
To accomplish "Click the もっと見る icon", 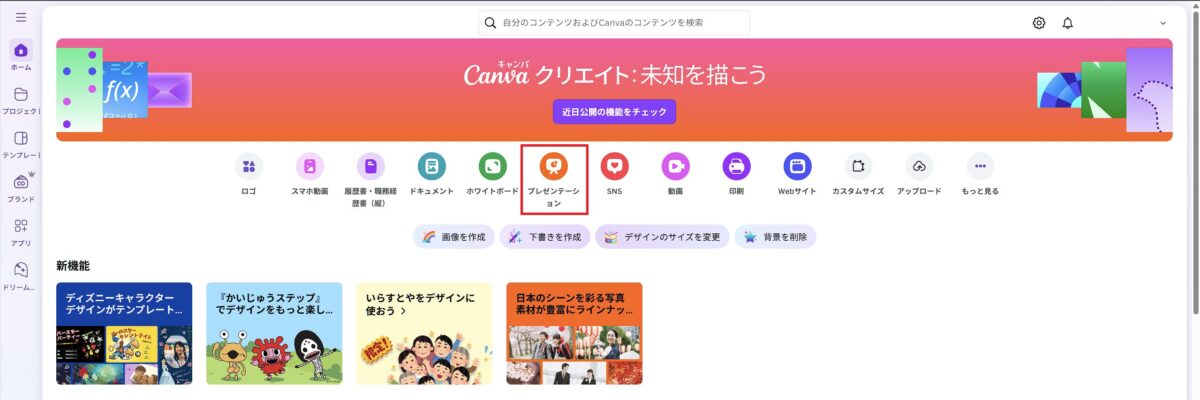I will (x=980, y=166).
